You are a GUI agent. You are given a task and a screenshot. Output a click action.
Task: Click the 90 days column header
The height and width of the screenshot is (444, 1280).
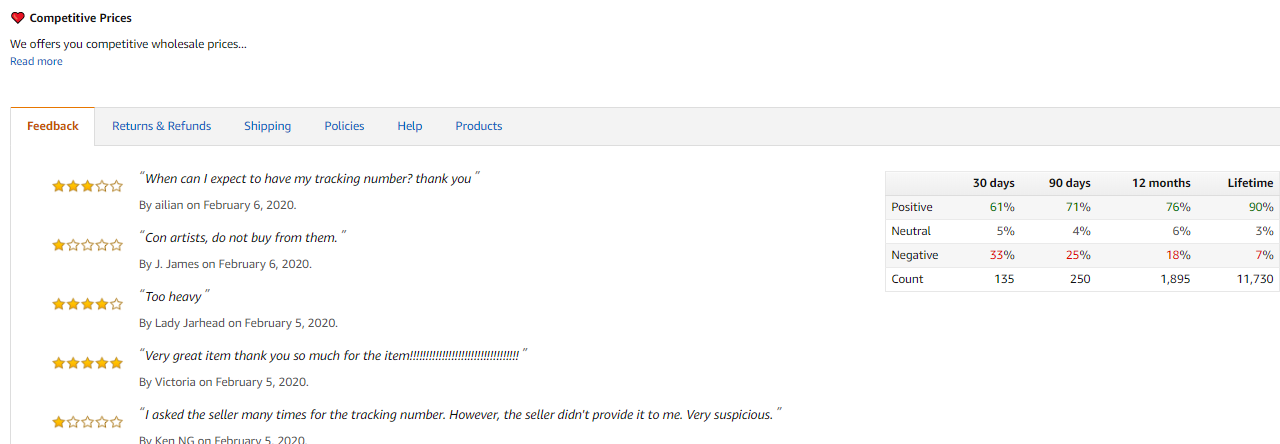pyautogui.click(x=1069, y=183)
